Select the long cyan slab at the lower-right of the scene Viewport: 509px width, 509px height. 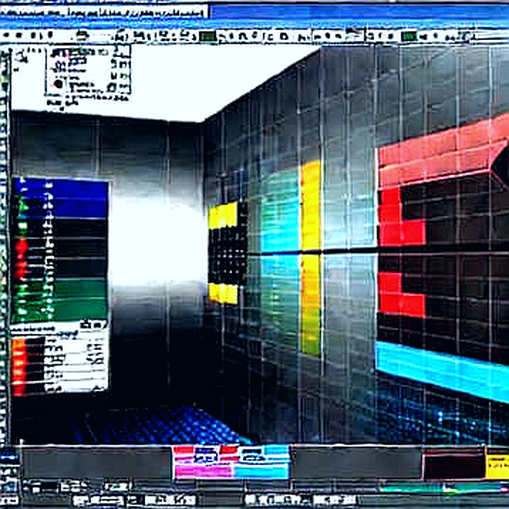pyautogui.click(x=443, y=371)
